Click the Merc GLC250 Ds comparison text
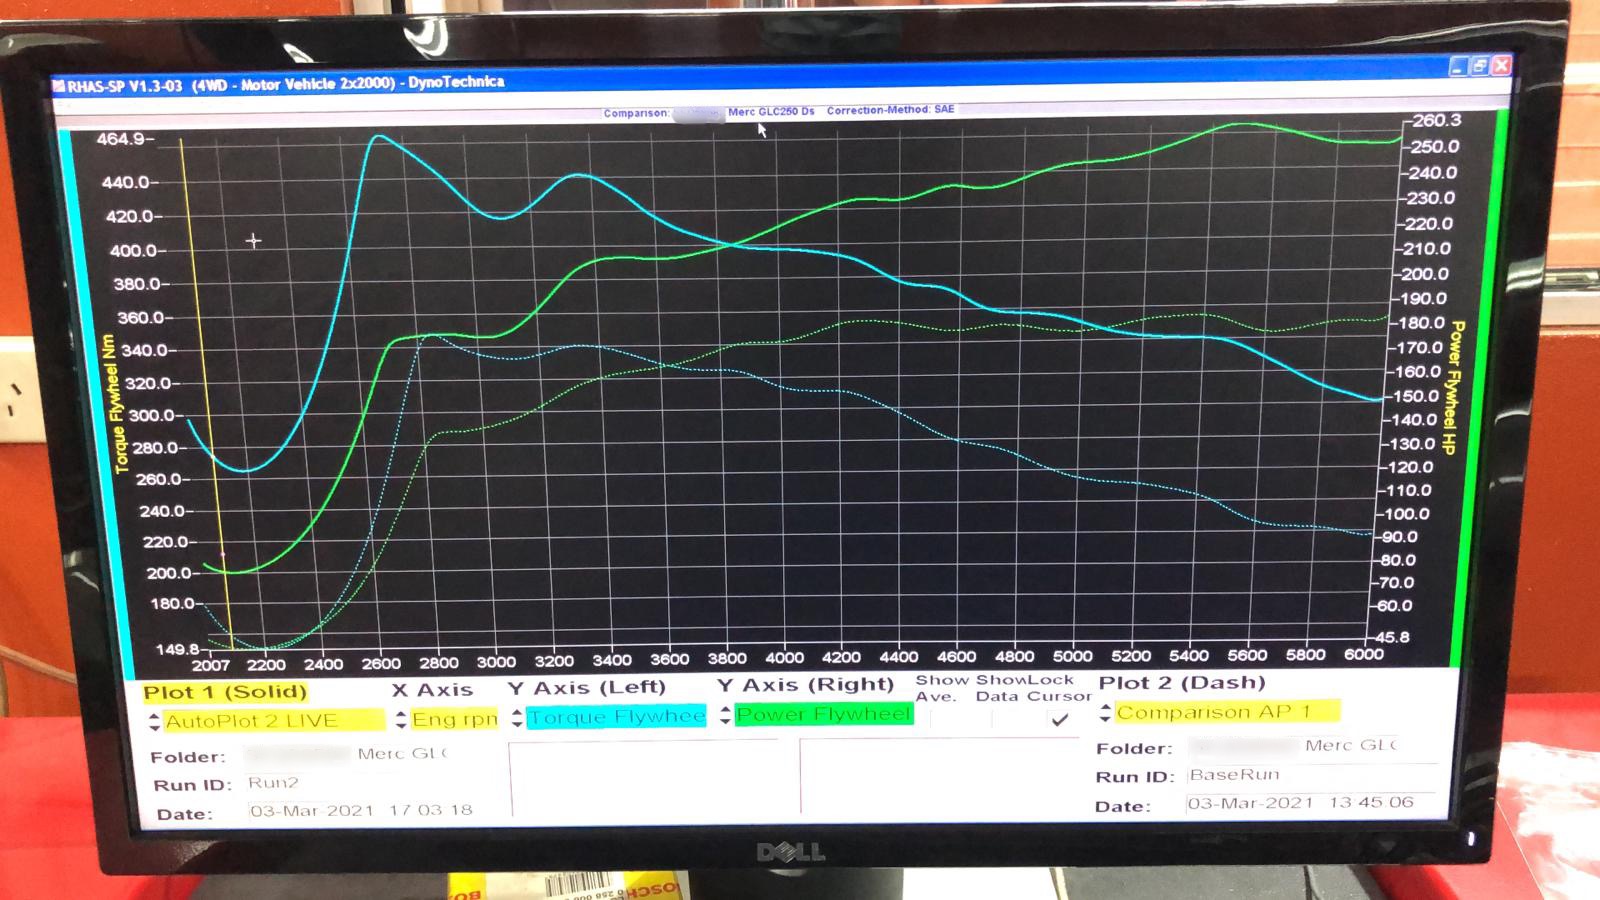The image size is (1600, 900). 771,111
